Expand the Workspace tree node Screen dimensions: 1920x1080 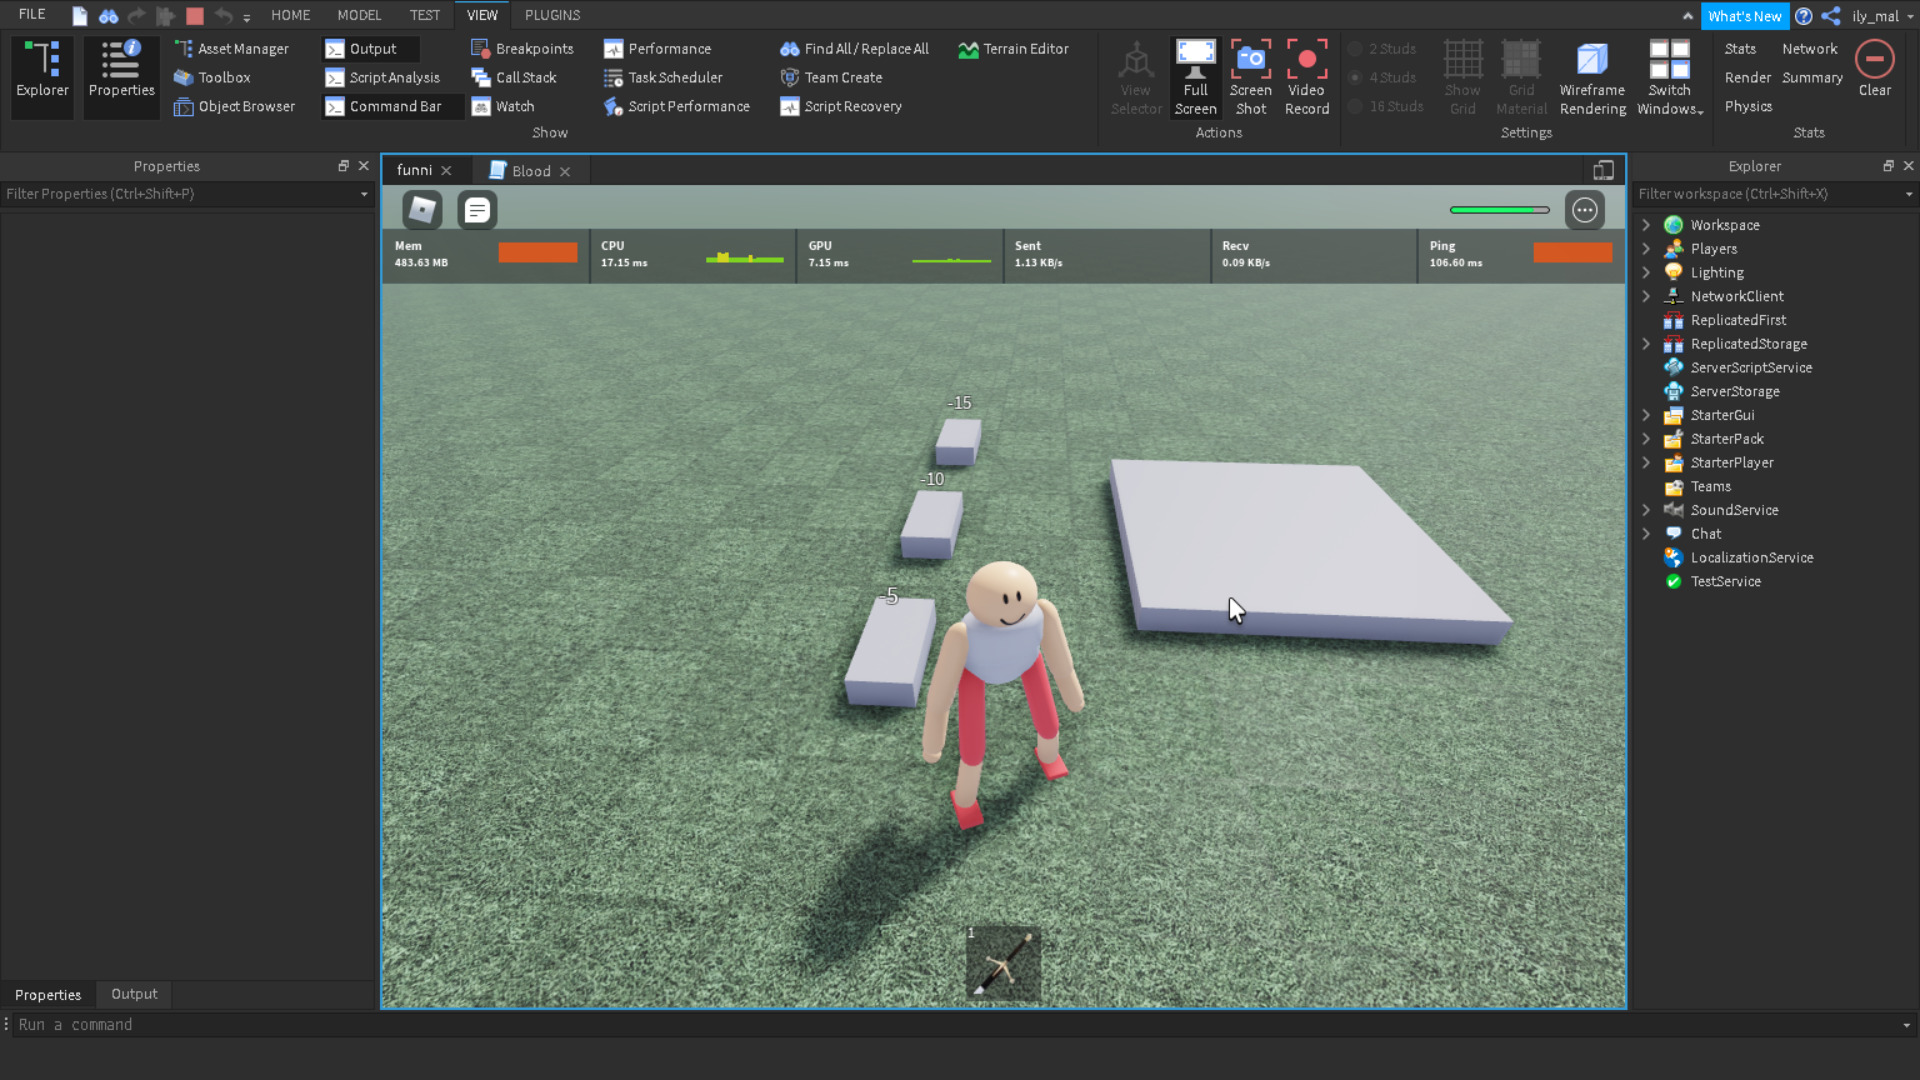1646,225
